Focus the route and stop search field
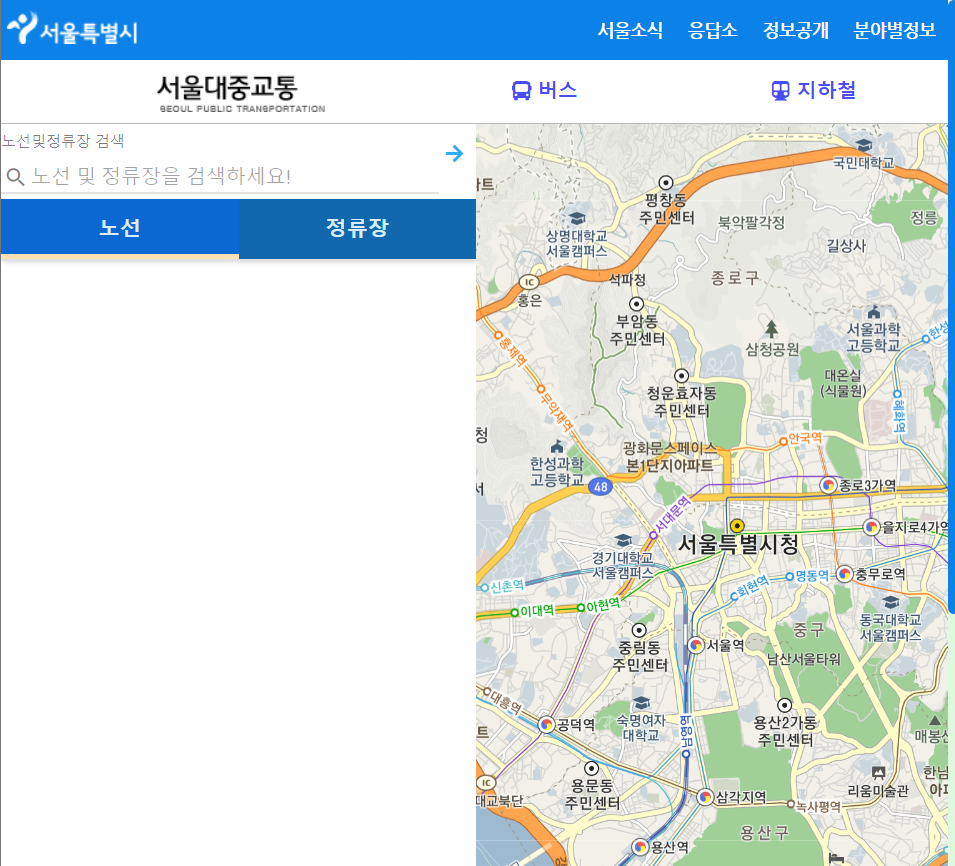The height and width of the screenshot is (866, 955). coord(220,177)
